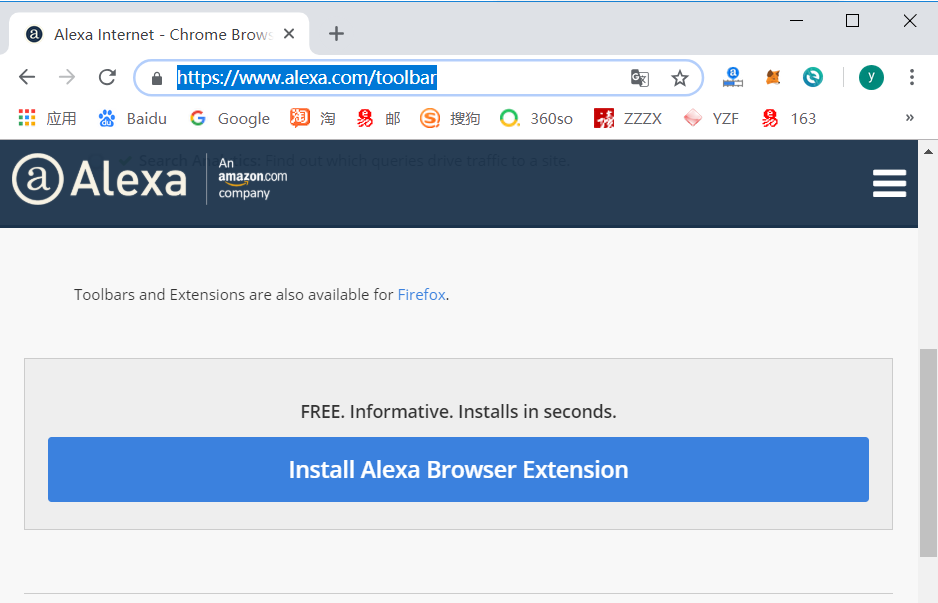Click the teal circular extension icon

(x=813, y=77)
